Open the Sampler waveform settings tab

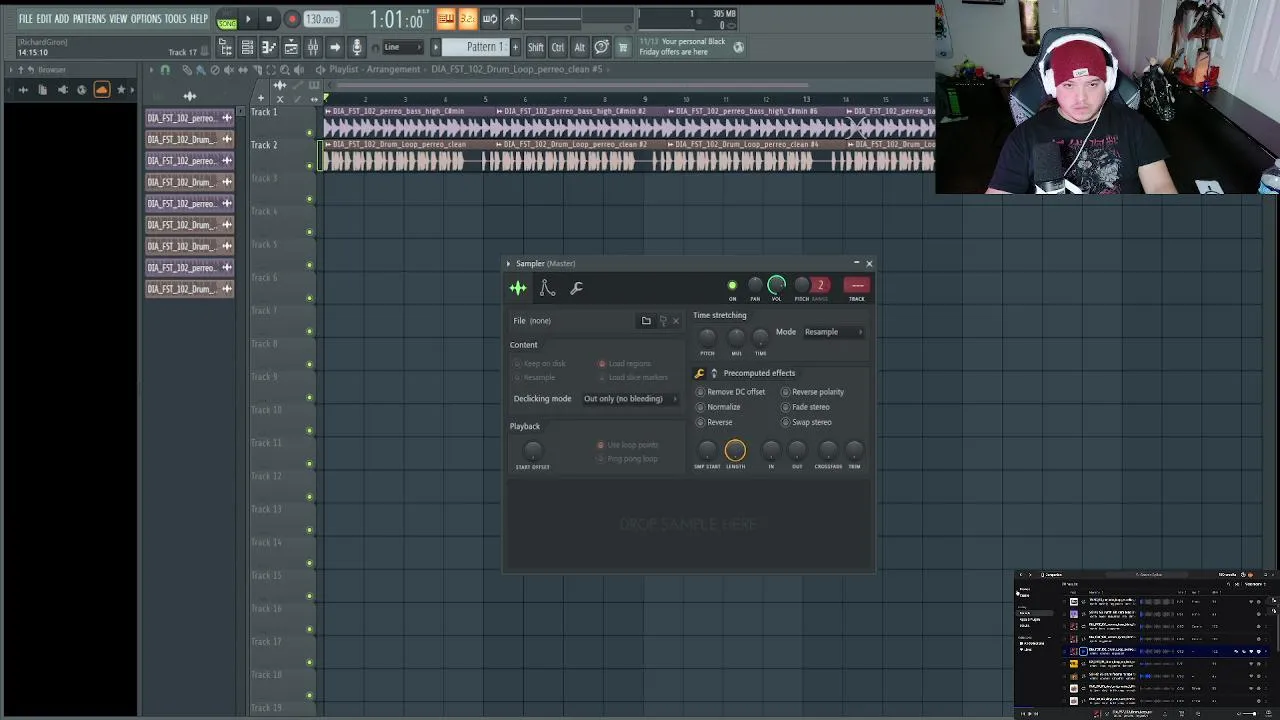point(518,288)
